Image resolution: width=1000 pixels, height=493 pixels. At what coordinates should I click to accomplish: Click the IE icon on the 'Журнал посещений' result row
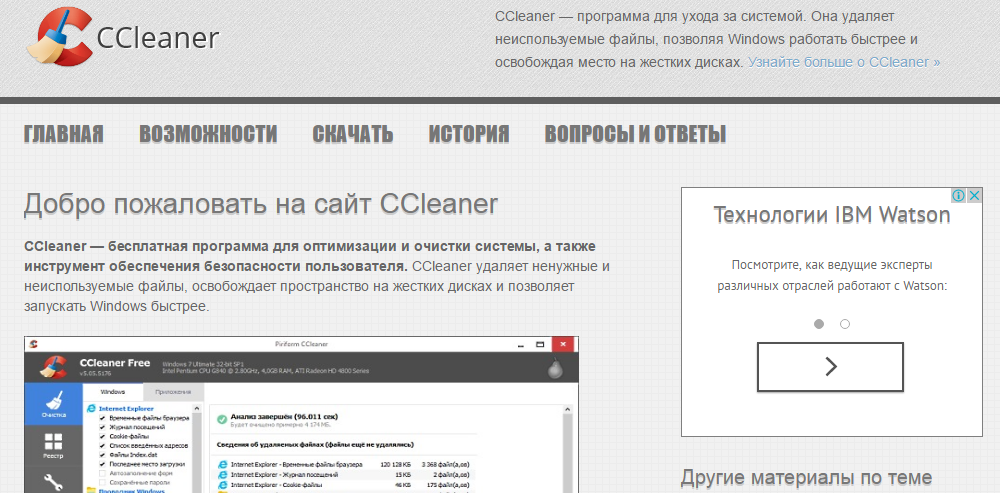click(x=223, y=475)
